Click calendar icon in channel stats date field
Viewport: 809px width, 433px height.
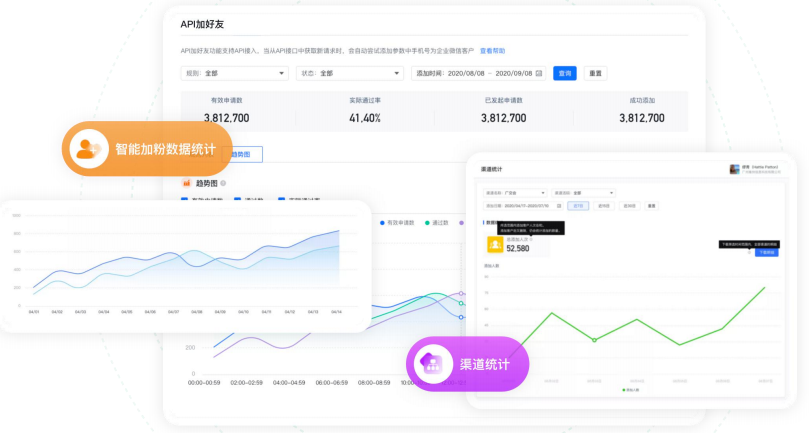pyautogui.click(x=558, y=205)
